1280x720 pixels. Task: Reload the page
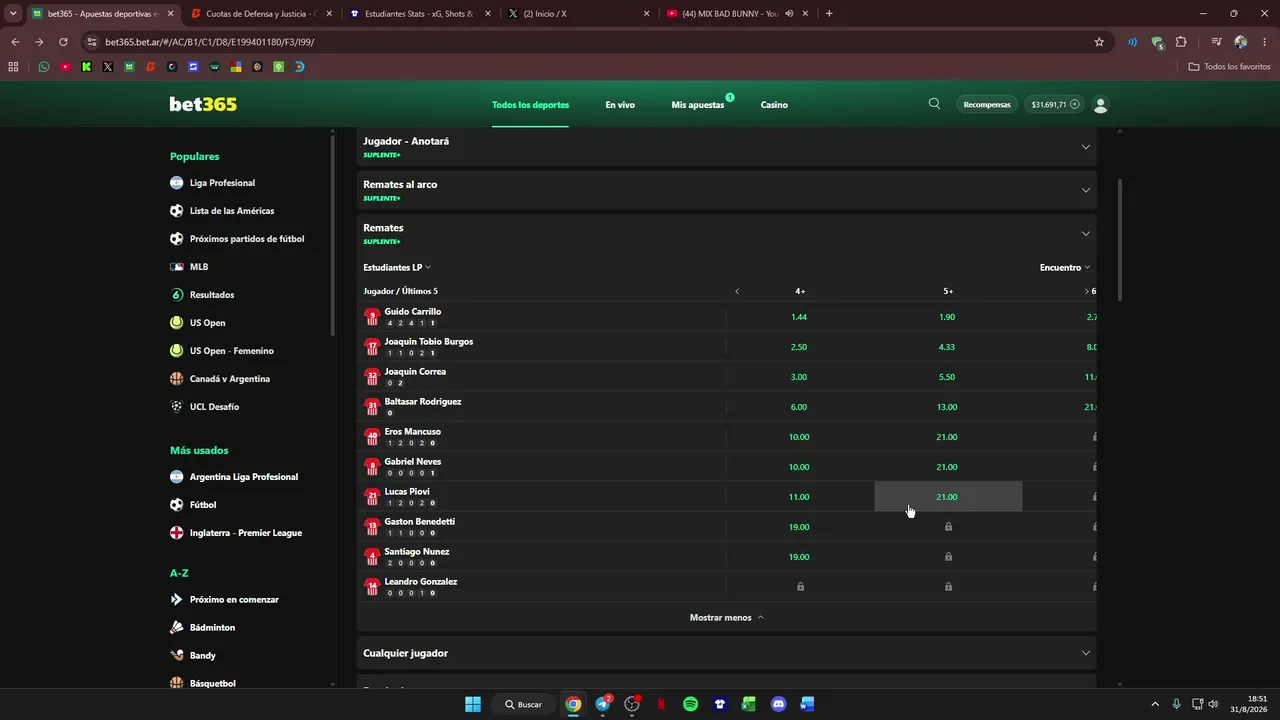click(63, 42)
